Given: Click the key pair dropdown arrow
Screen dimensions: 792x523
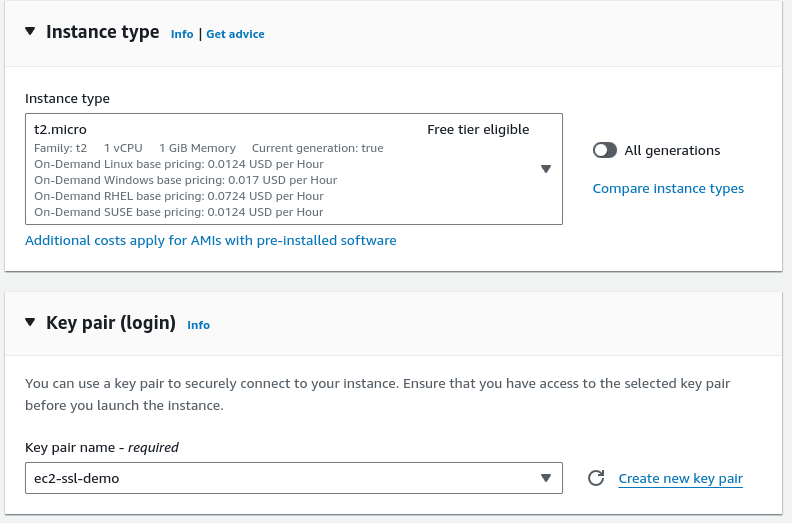Looking at the screenshot, I should pyautogui.click(x=546, y=478).
